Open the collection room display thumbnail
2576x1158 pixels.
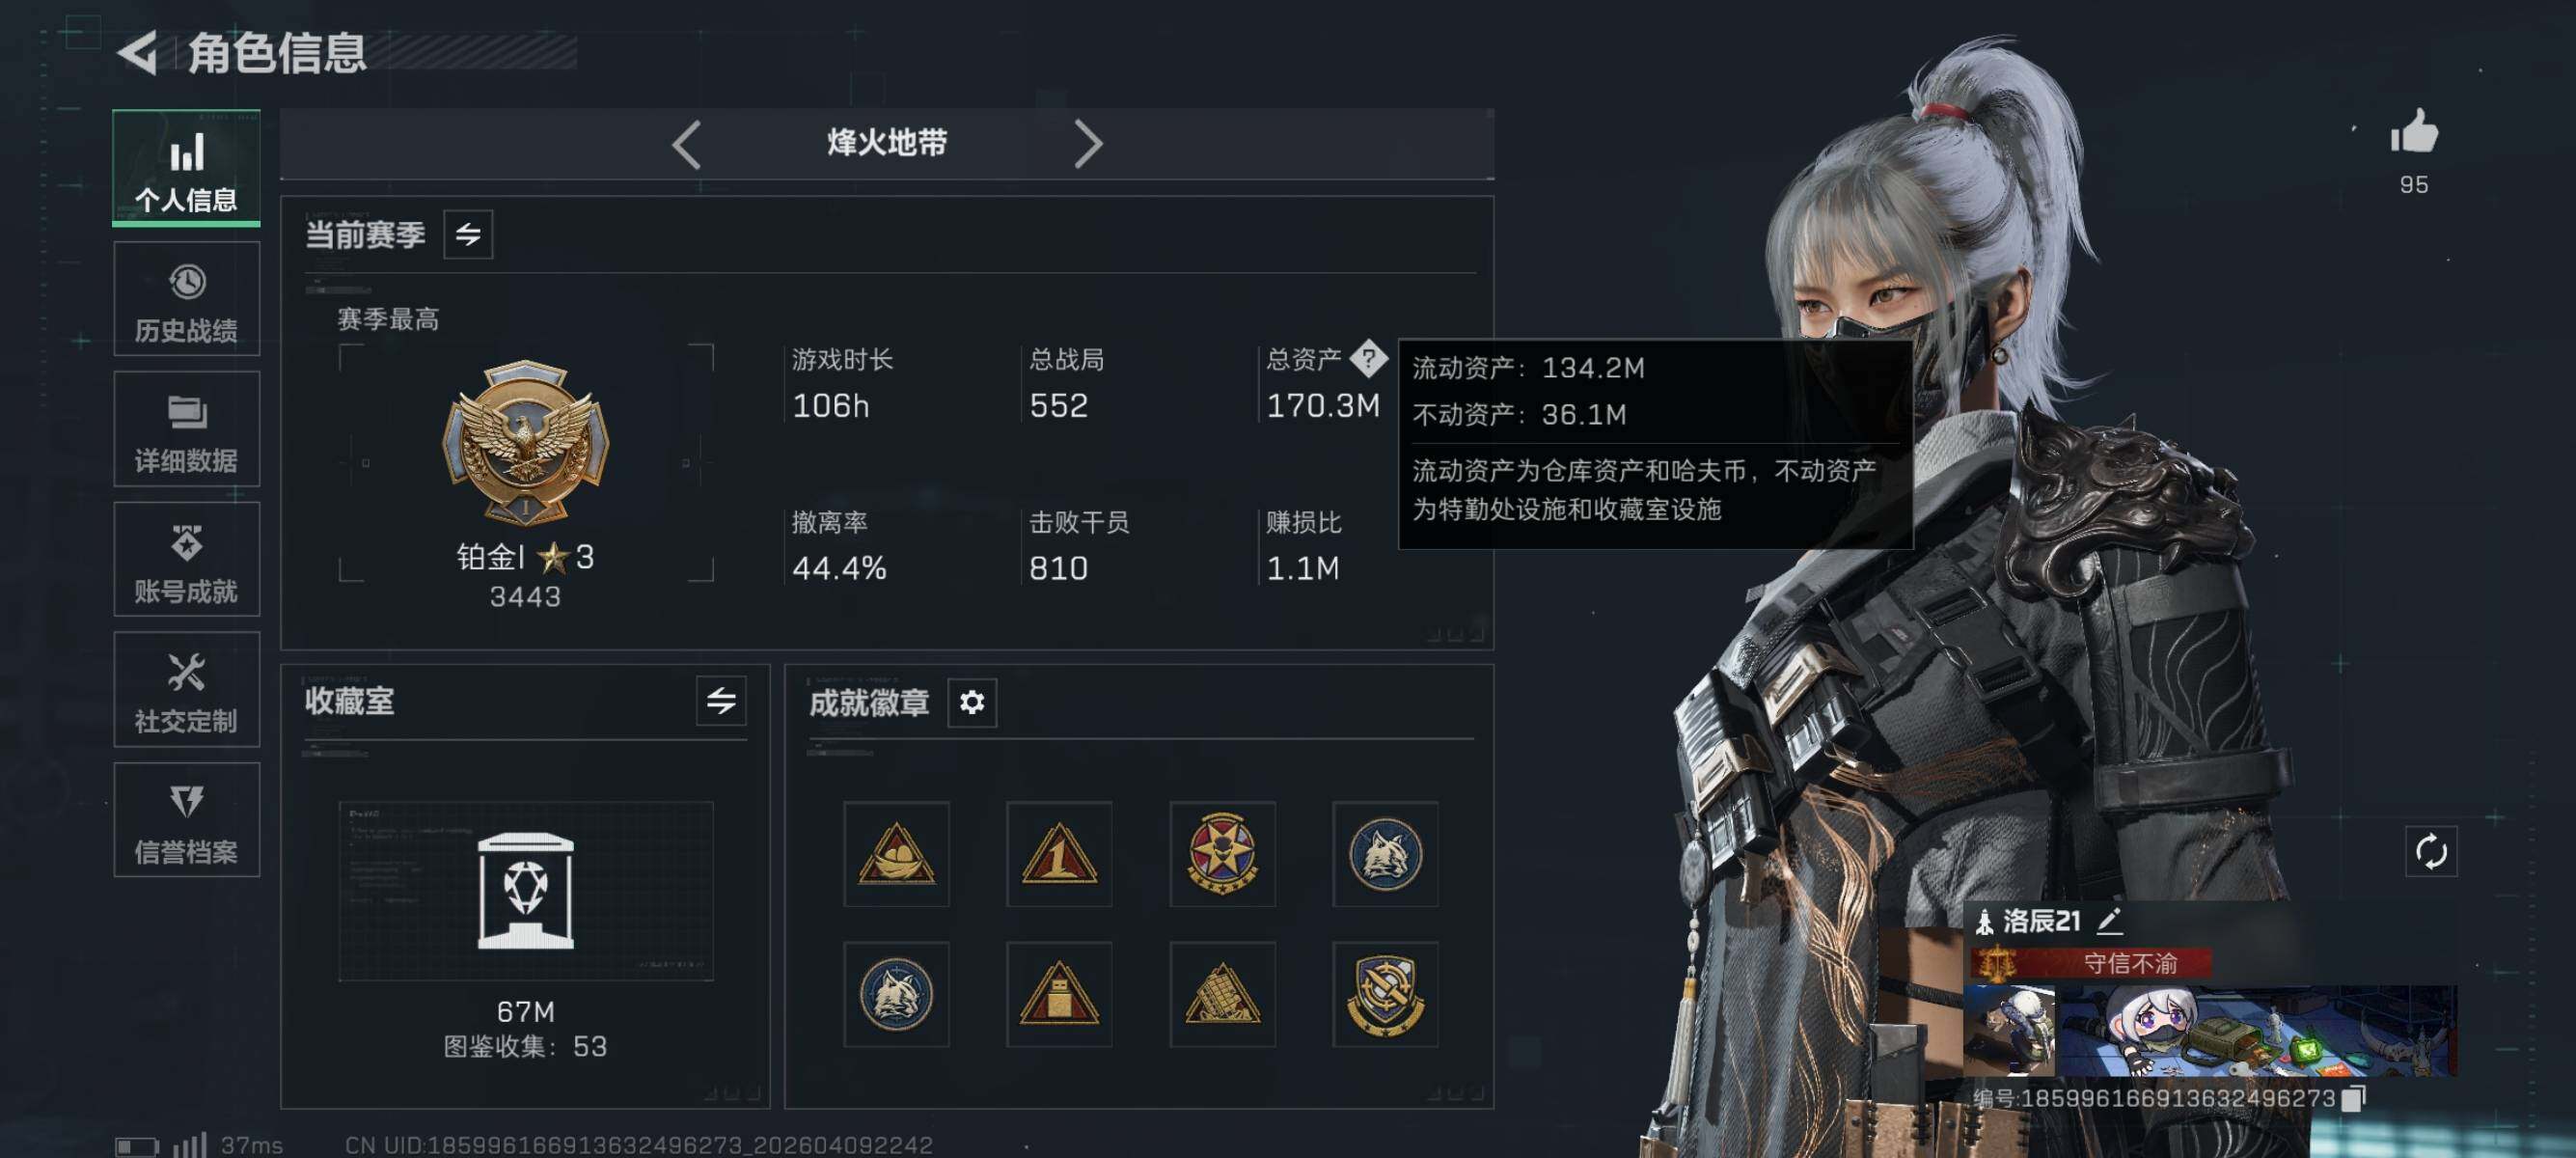point(526,891)
